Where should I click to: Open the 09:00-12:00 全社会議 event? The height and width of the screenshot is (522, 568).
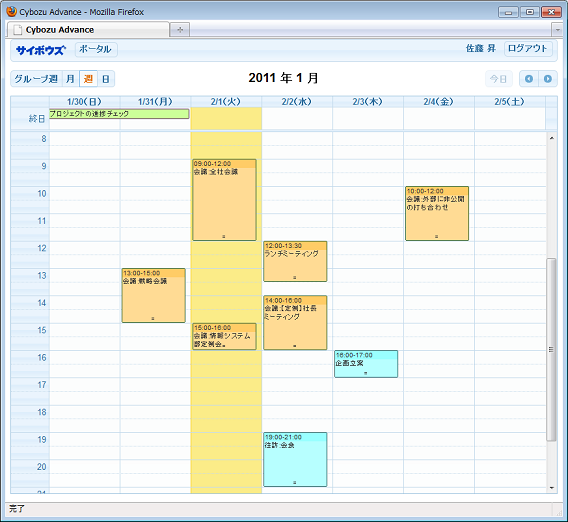[224, 200]
